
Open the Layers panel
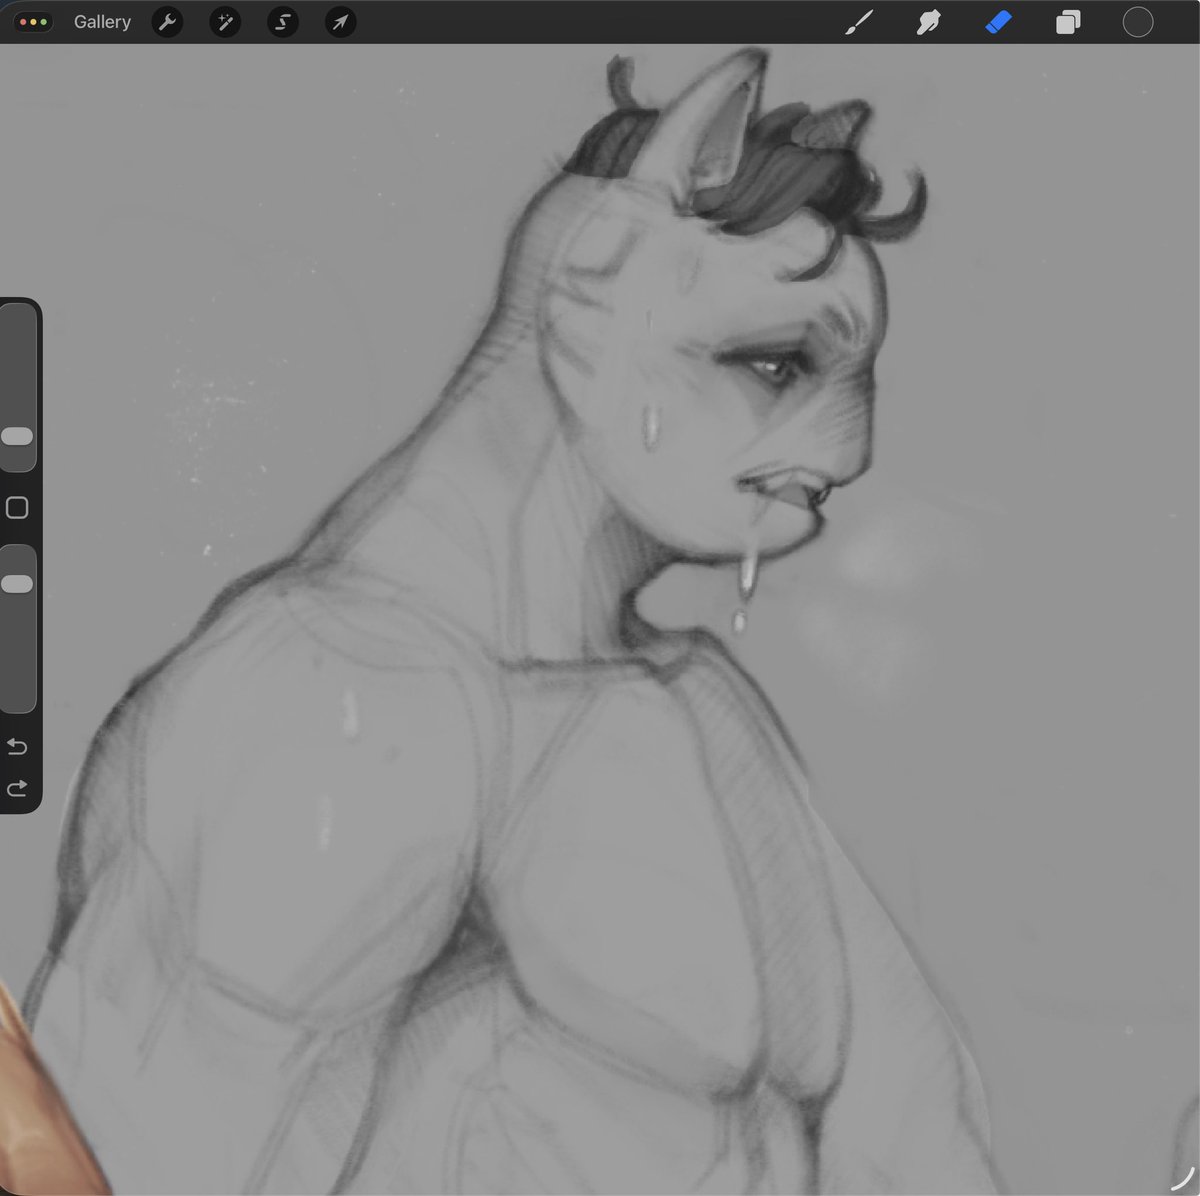tap(1068, 22)
